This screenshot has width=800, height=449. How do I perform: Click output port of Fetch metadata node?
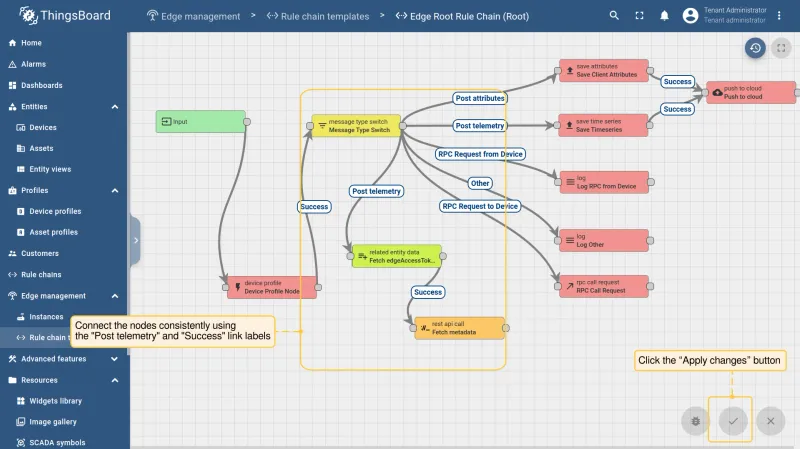[506, 328]
